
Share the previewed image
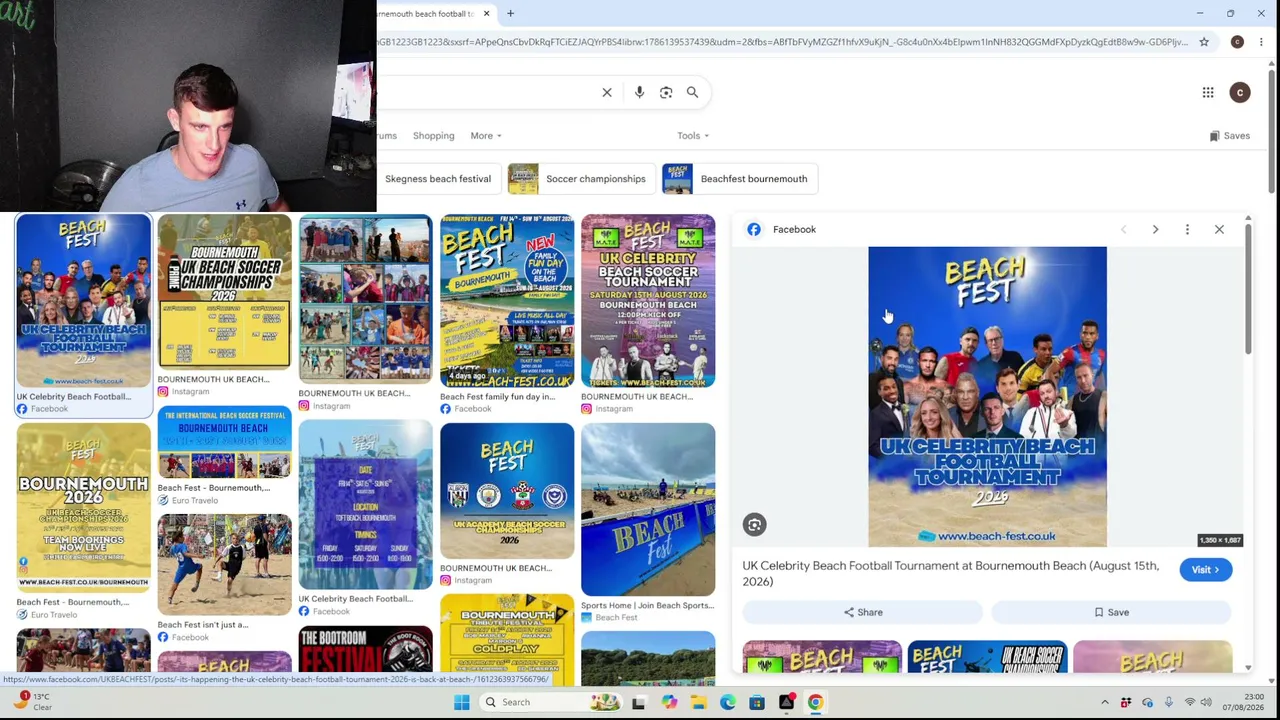(862, 612)
